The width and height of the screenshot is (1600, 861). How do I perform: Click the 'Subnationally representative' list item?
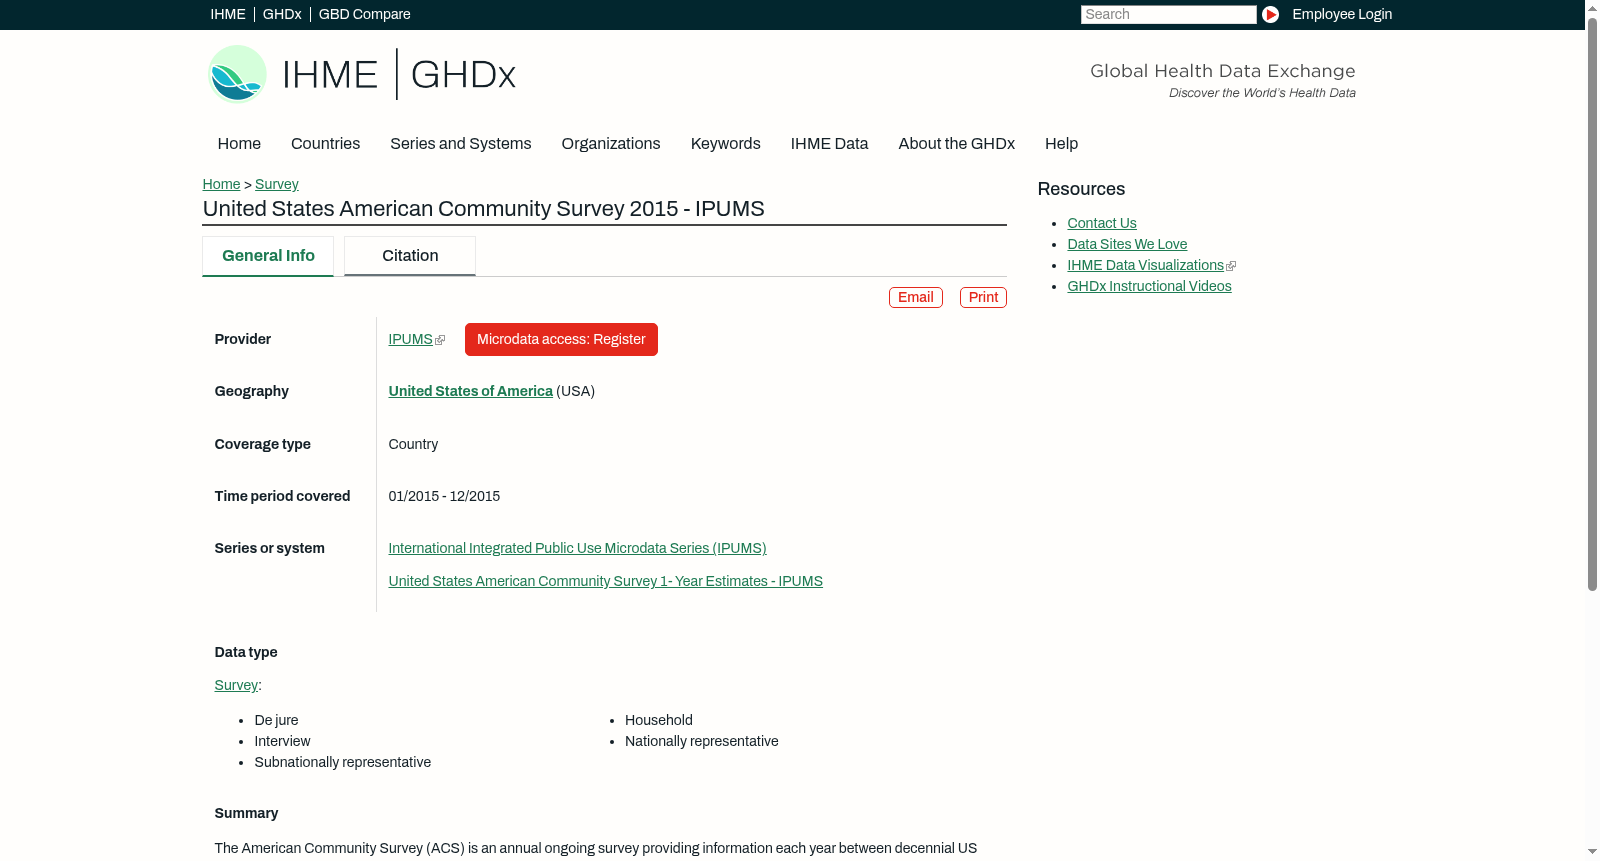[342, 763]
